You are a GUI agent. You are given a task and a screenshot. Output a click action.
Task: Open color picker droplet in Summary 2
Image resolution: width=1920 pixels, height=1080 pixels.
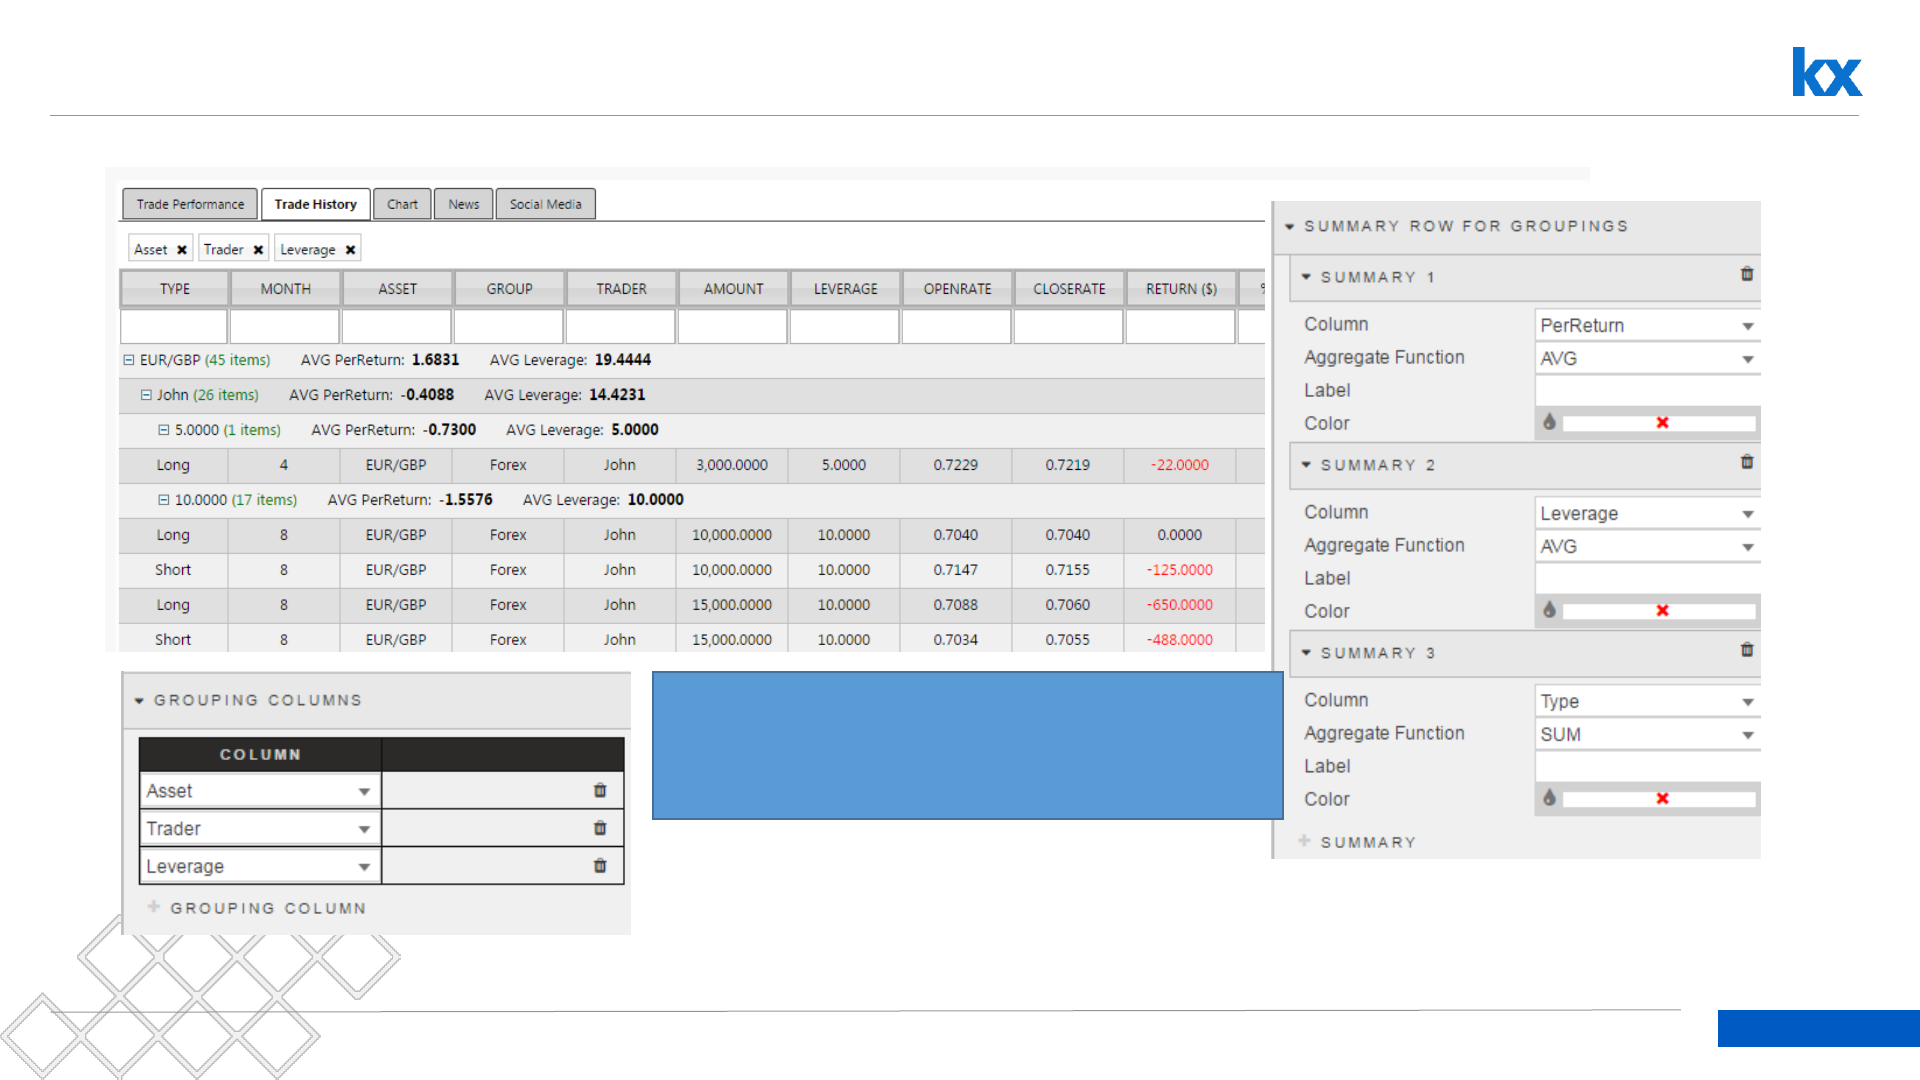point(1549,610)
